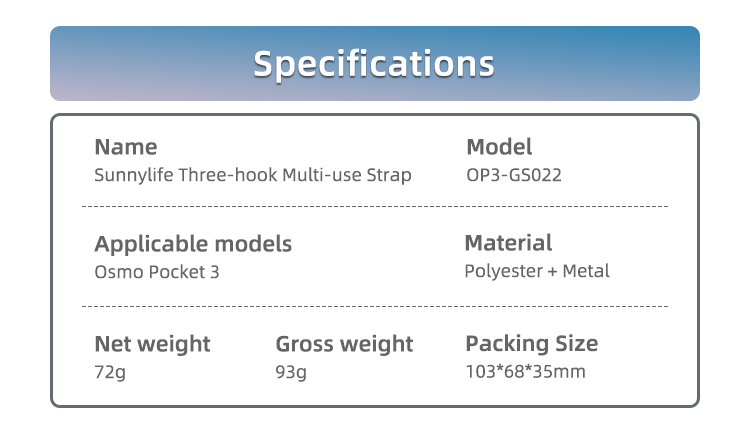Click the 93g gross weight value
The image size is (750, 425).
pos(291,372)
